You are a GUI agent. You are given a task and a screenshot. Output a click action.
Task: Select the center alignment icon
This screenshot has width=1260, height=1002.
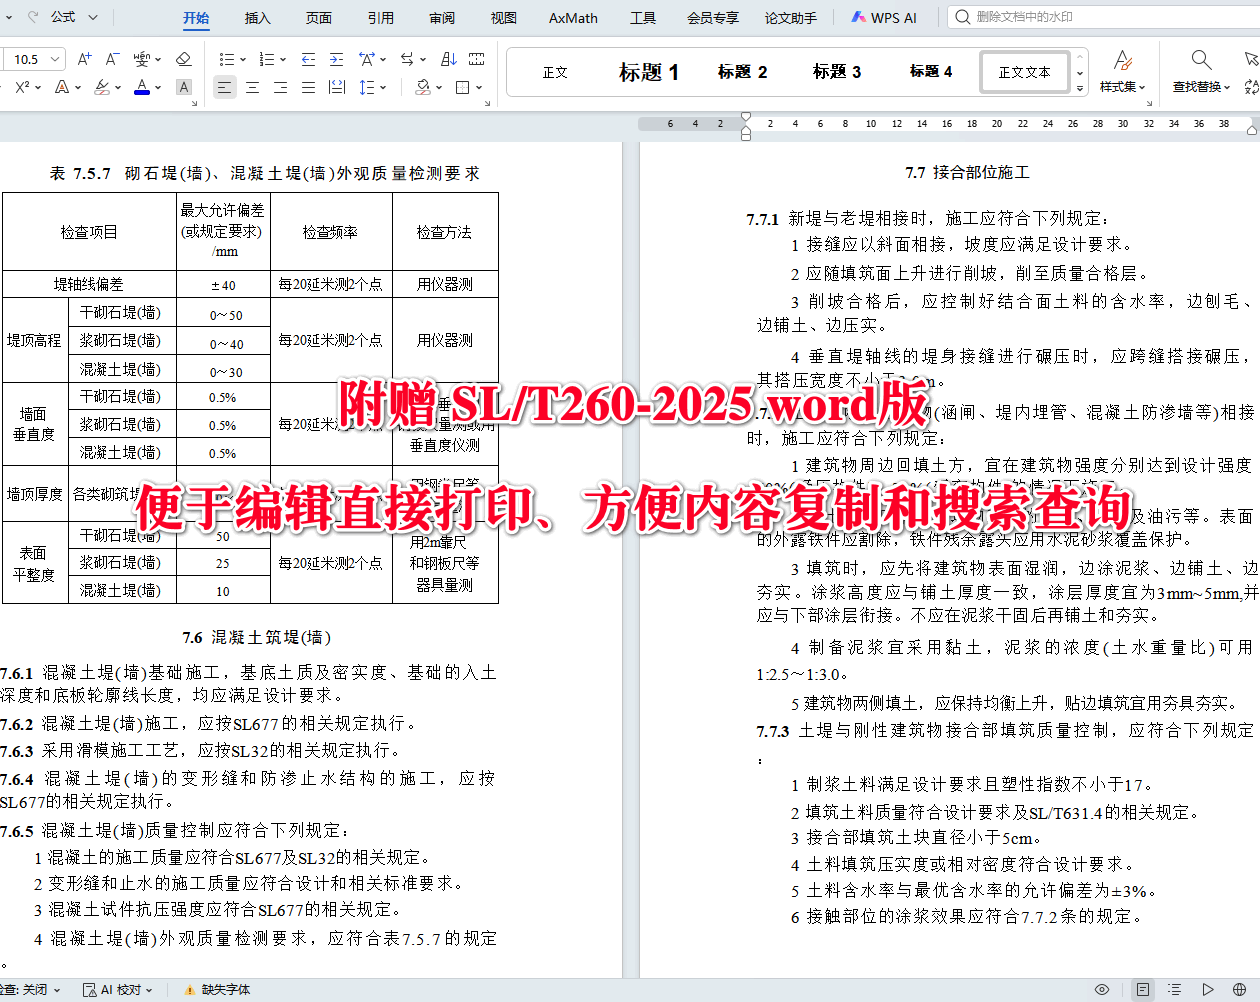pos(252,89)
